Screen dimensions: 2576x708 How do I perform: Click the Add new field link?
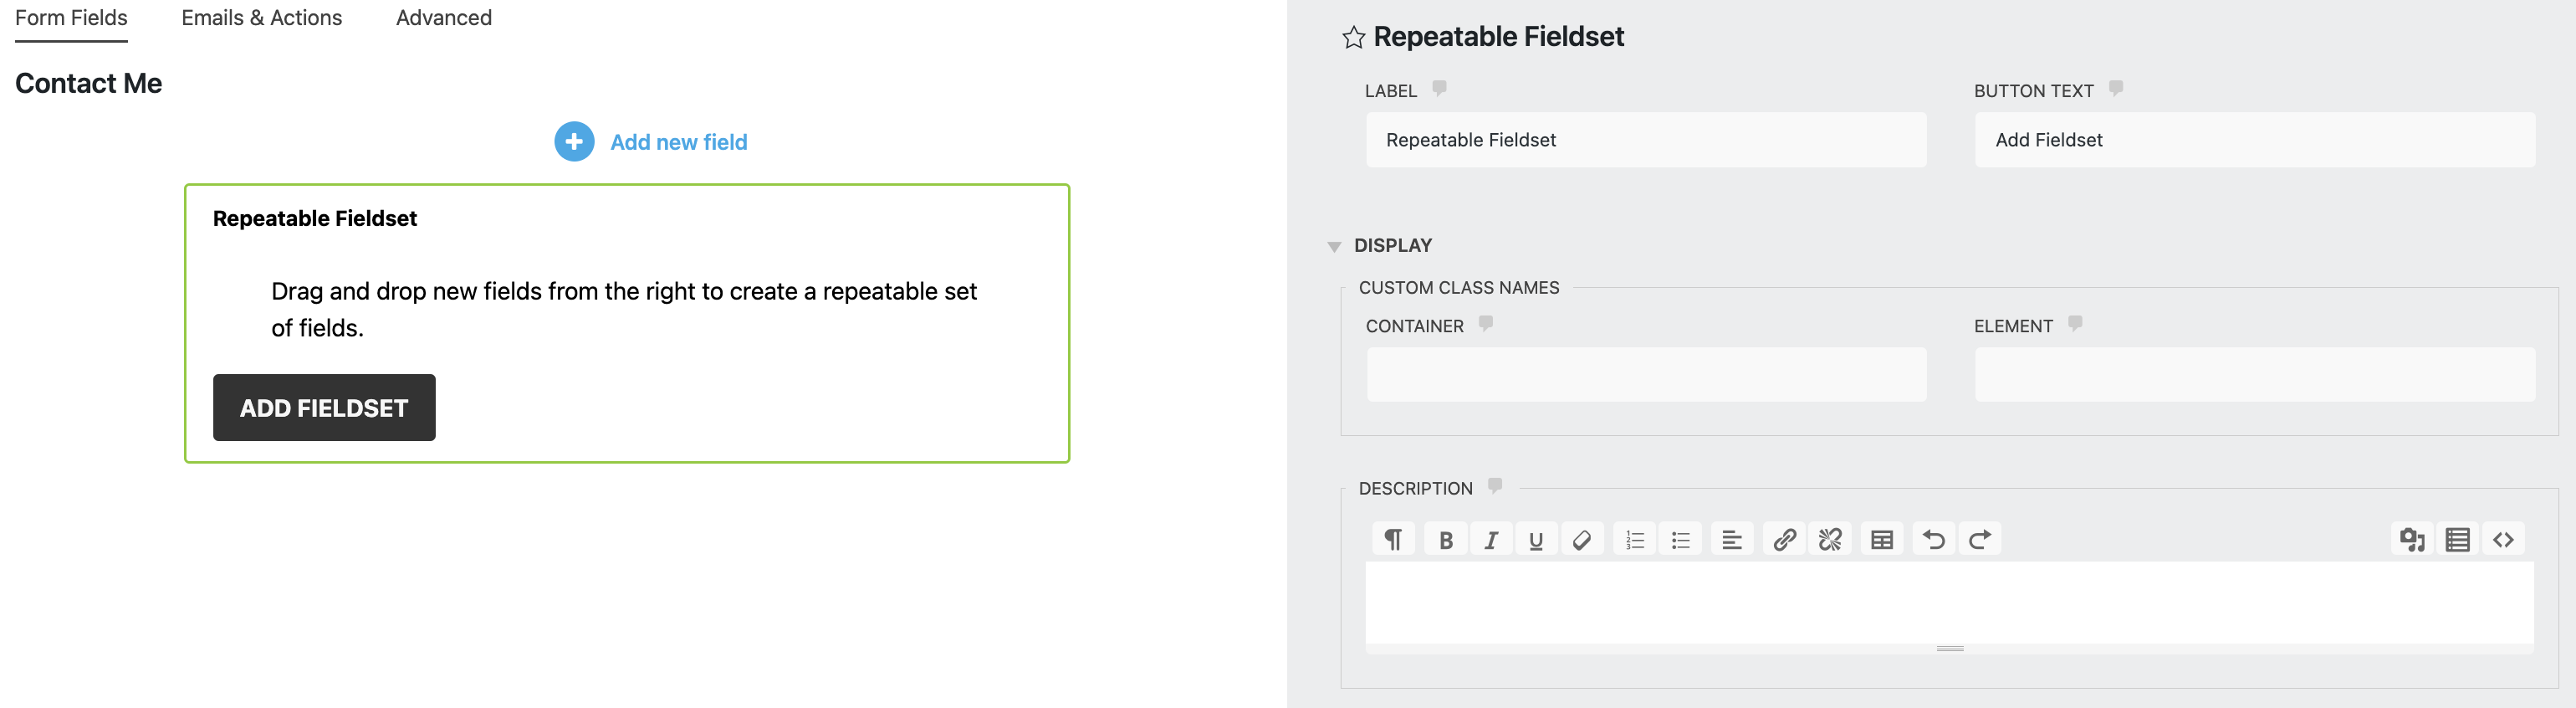[678, 142]
